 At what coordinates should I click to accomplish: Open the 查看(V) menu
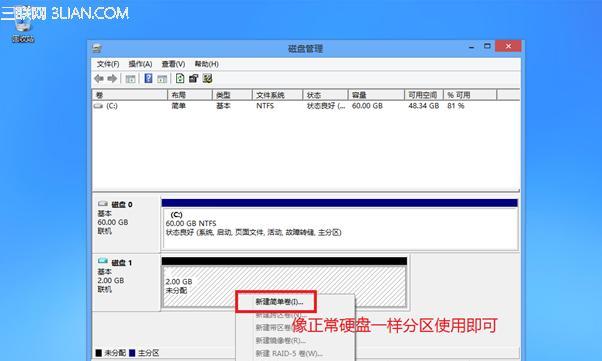coord(173,64)
